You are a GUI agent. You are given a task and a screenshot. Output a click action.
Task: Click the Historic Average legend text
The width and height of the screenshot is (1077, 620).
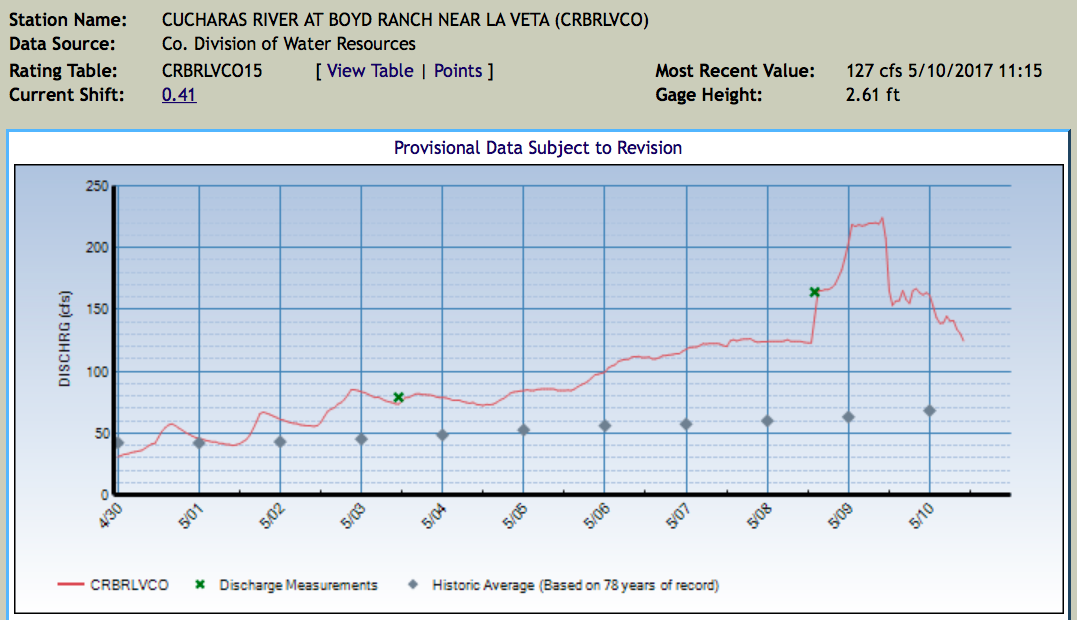(x=575, y=585)
